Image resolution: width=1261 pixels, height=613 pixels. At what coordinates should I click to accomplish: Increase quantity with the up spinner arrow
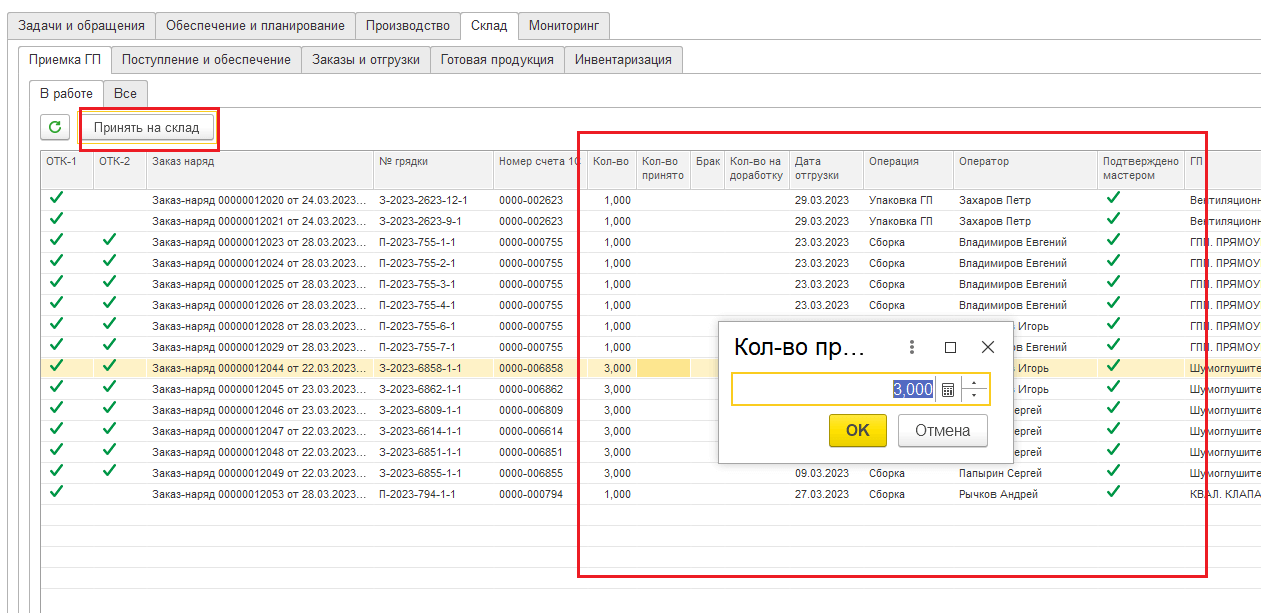[974, 383]
